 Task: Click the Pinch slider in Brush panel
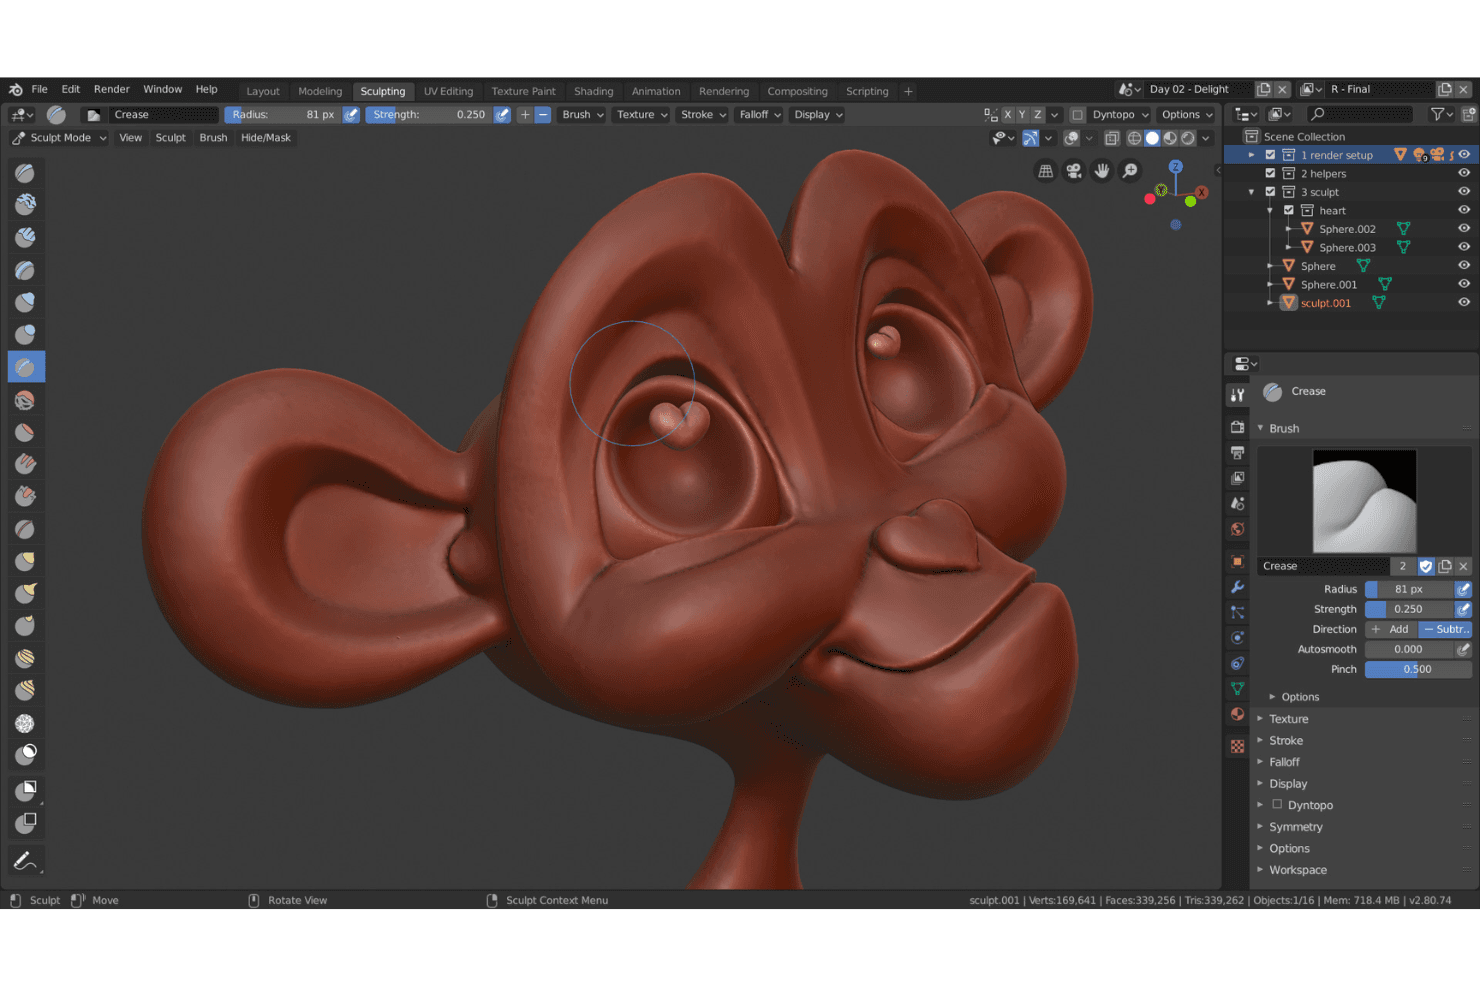click(1418, 669)
